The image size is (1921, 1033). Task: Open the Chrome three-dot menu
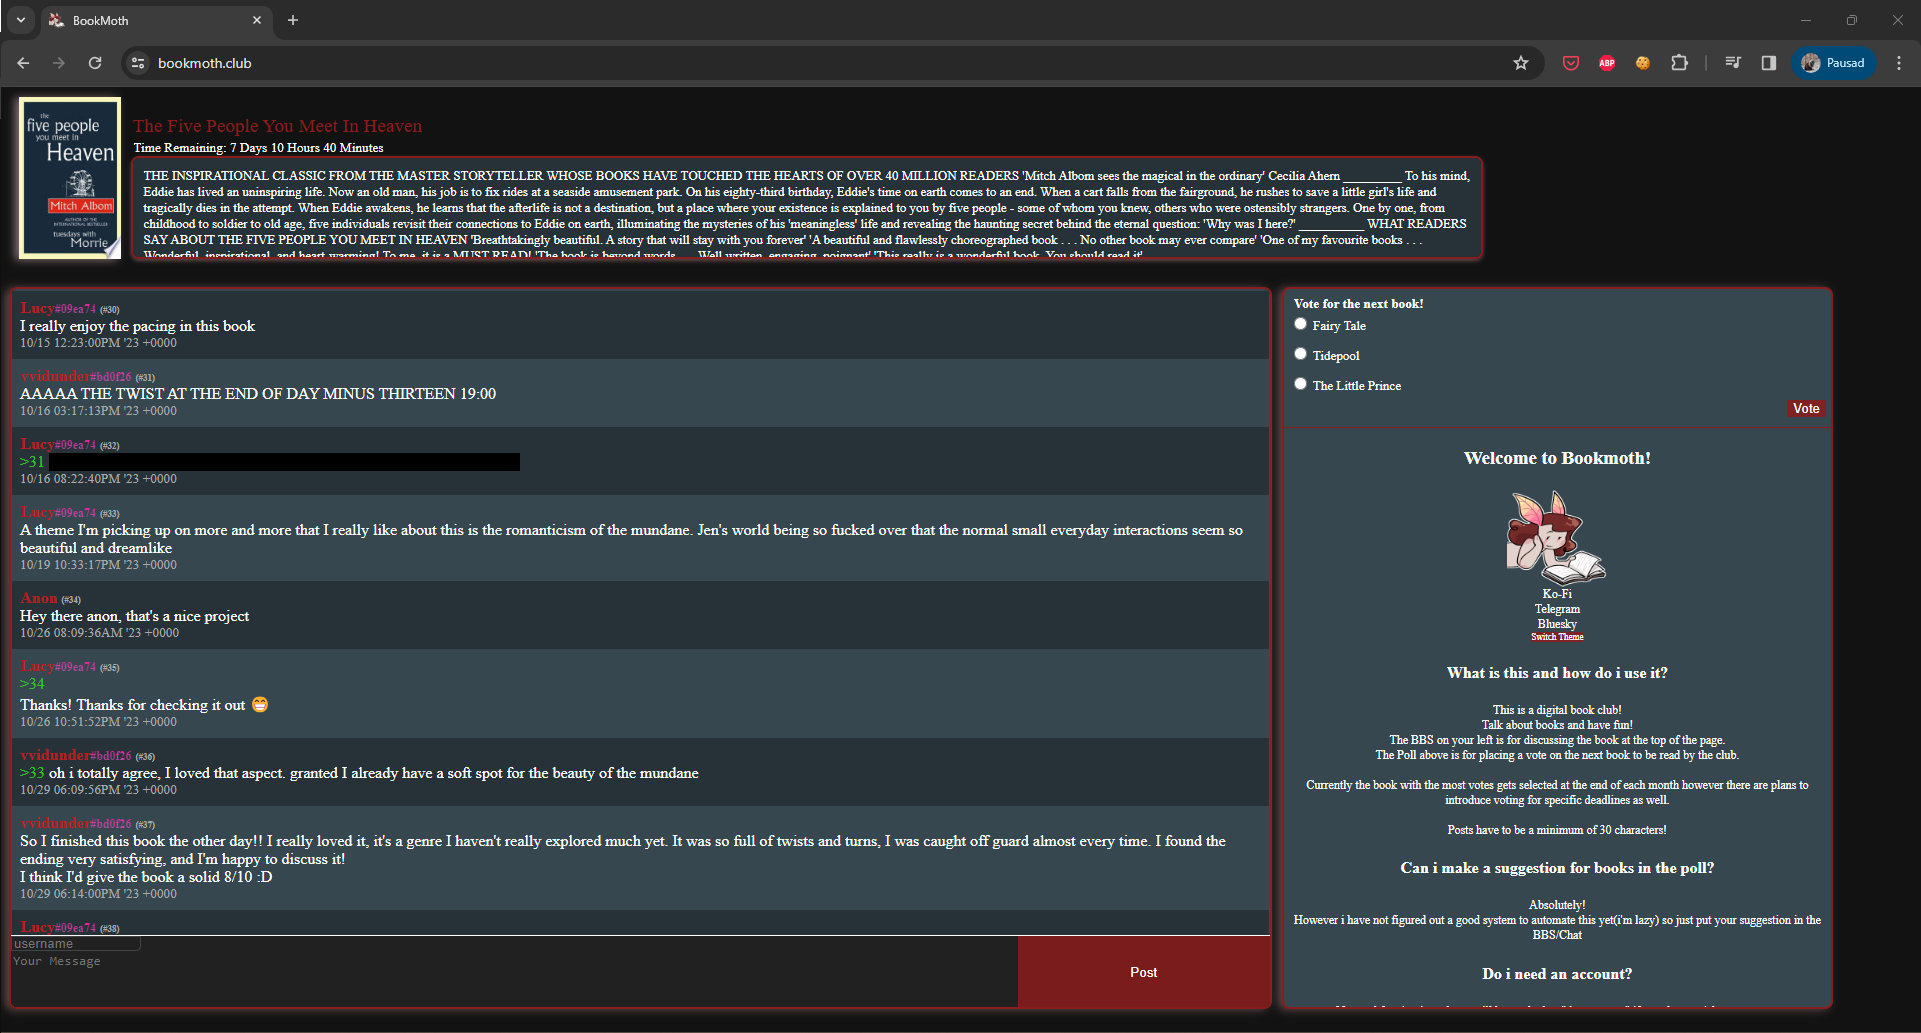[x=1899, y=63]
